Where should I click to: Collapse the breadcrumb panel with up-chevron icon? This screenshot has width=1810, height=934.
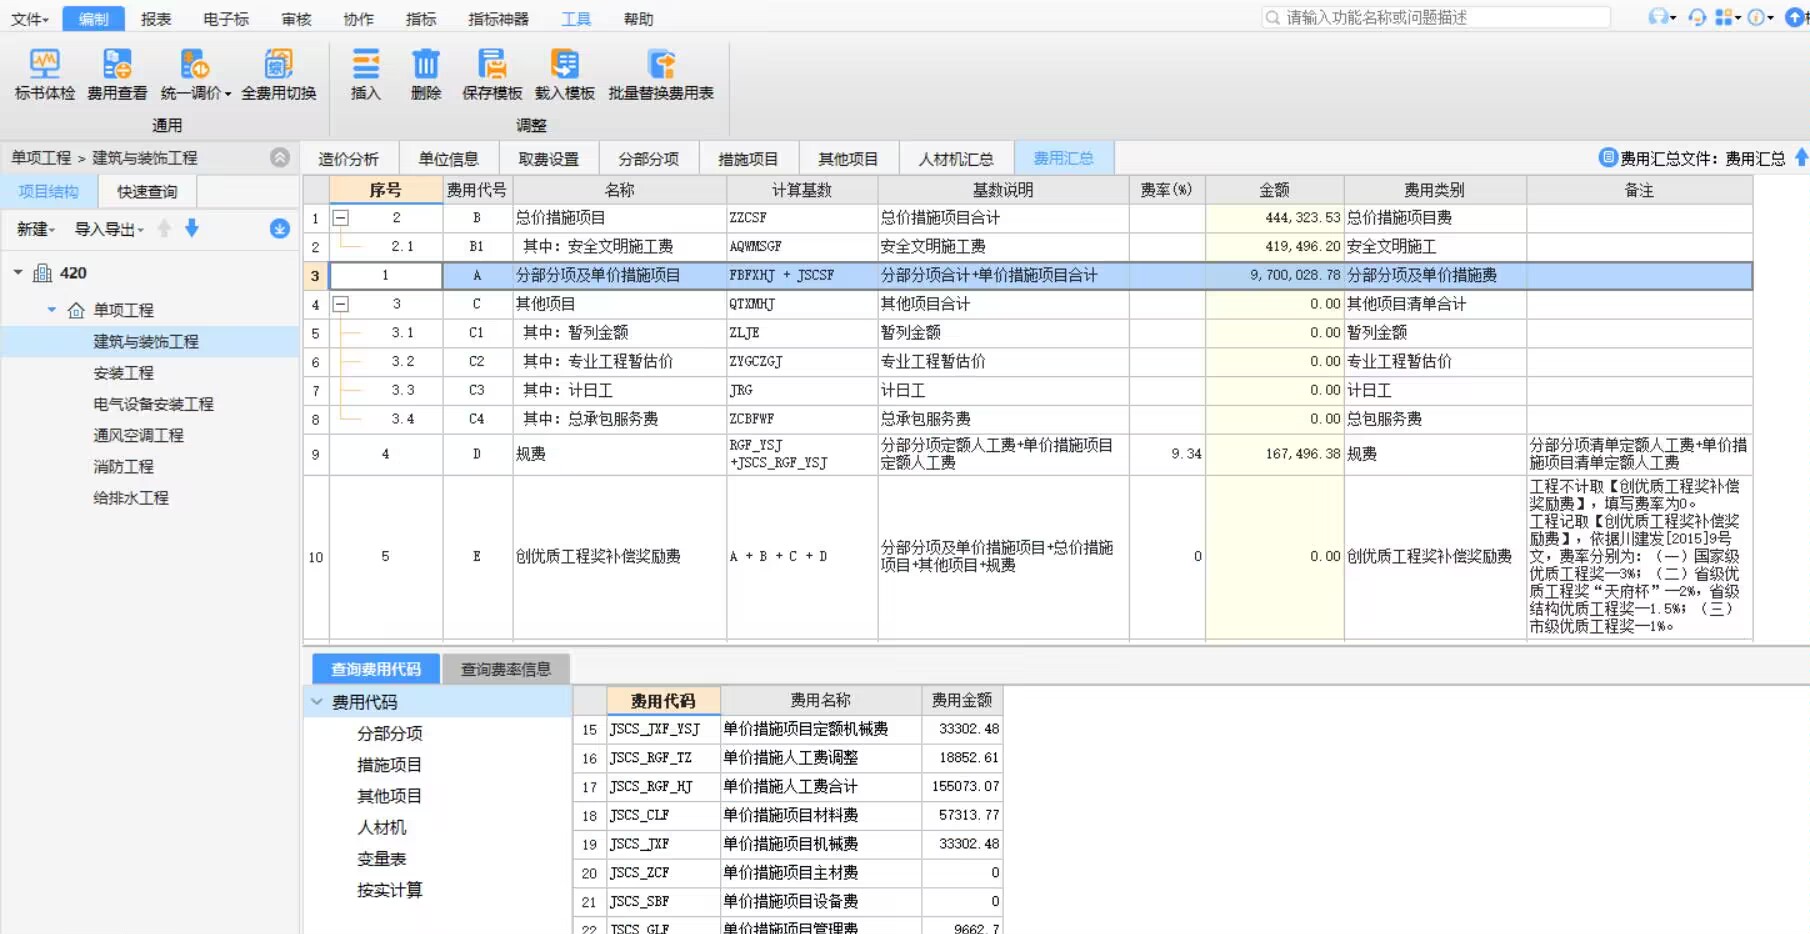tap(280, 158)
